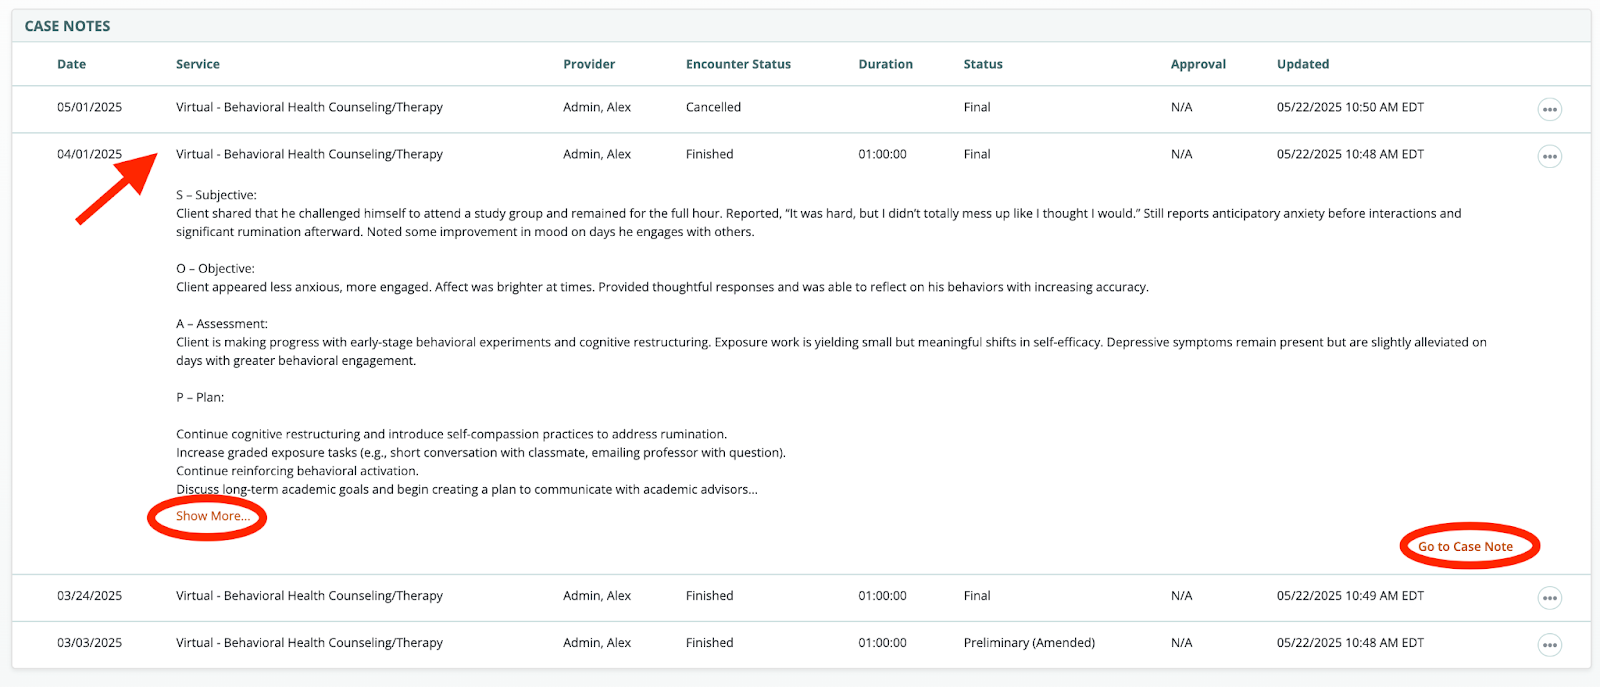The image size is (1600, 687).
Task: Click Final status in 03/24/2025 row
Action: pyautogui.click(x=977, y=596)
